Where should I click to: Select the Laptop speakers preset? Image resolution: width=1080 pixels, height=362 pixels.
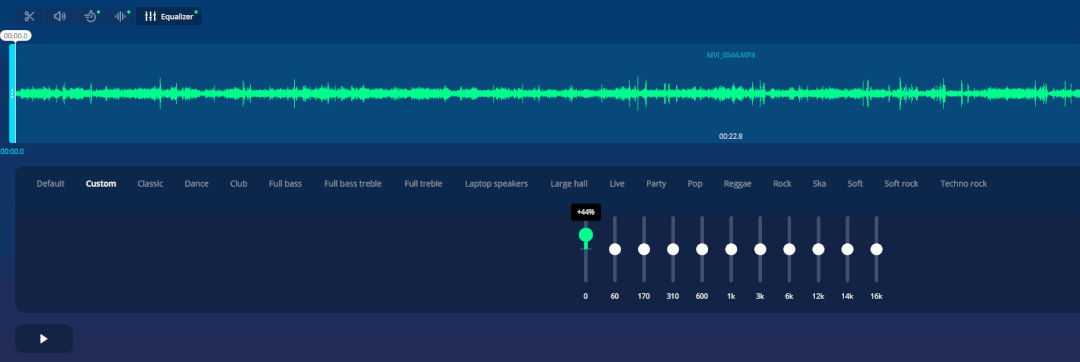[497, 184]
